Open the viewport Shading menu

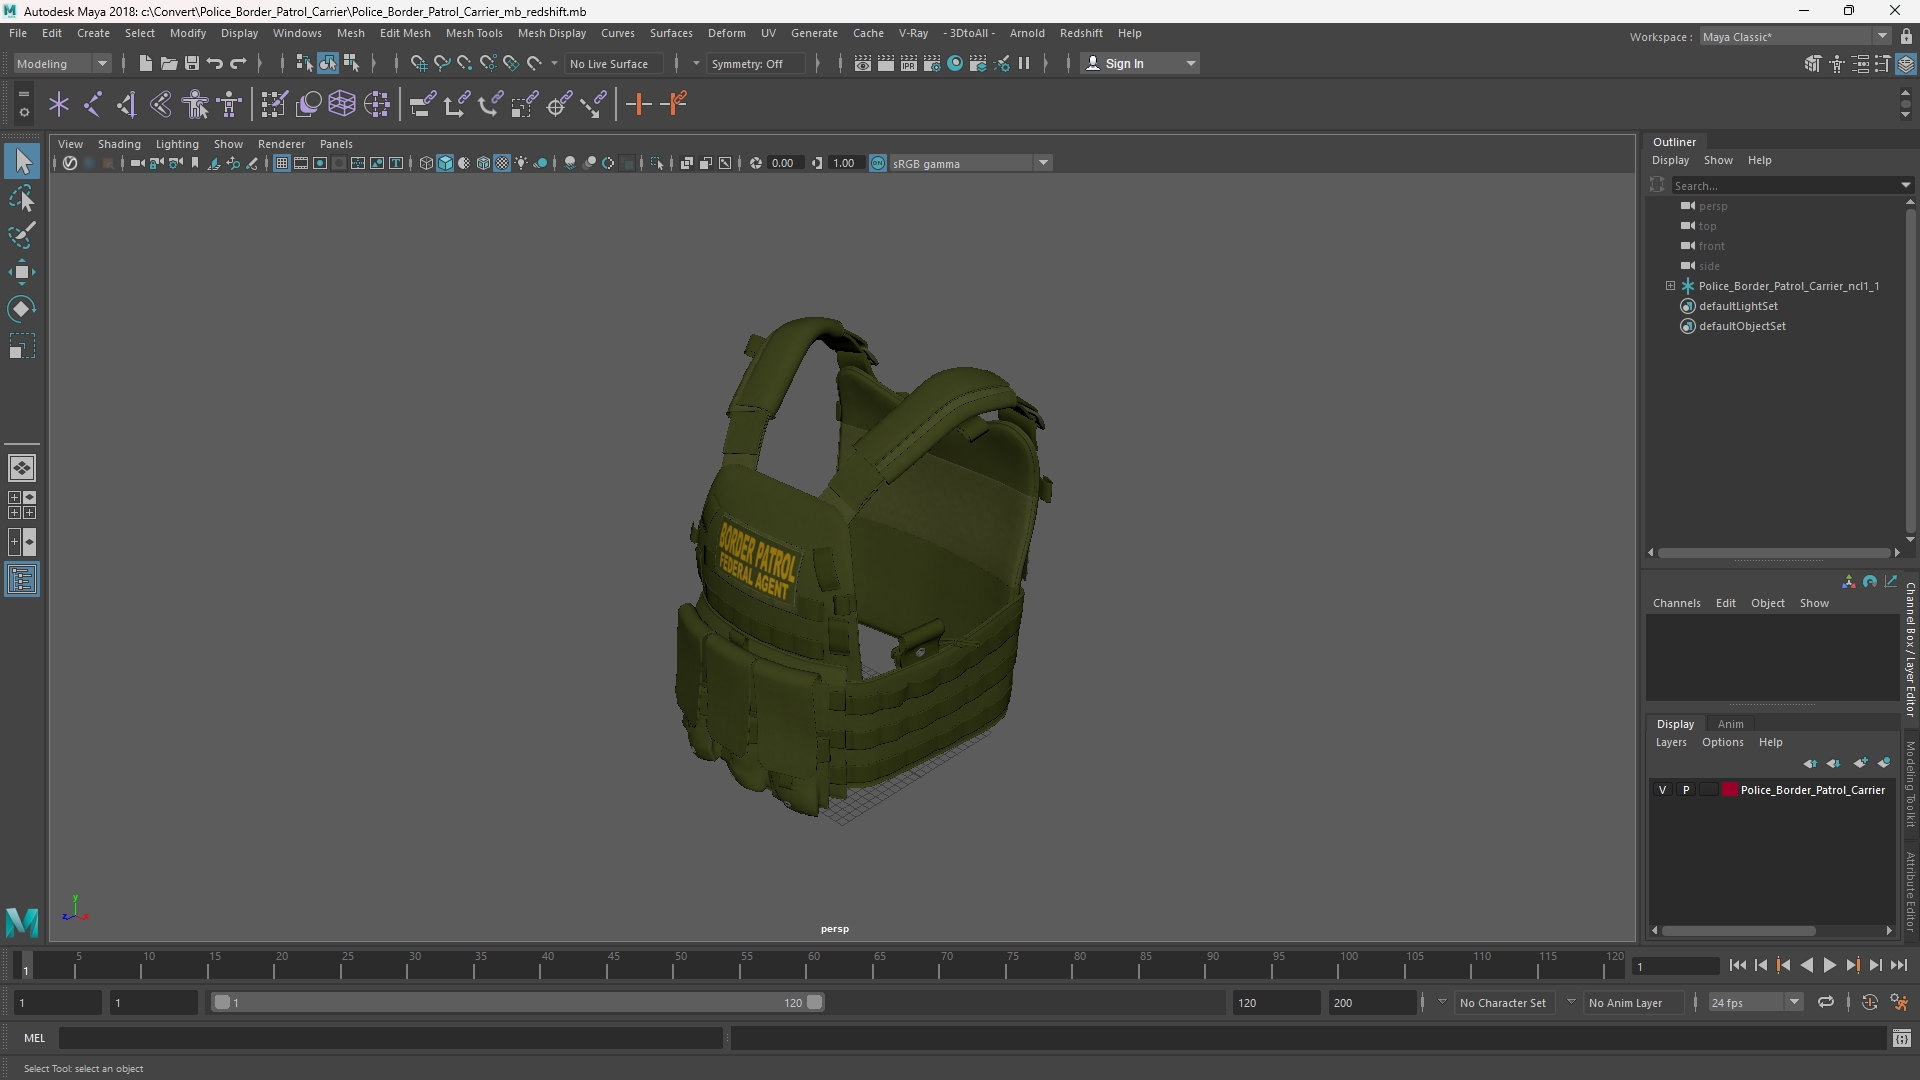119,144
